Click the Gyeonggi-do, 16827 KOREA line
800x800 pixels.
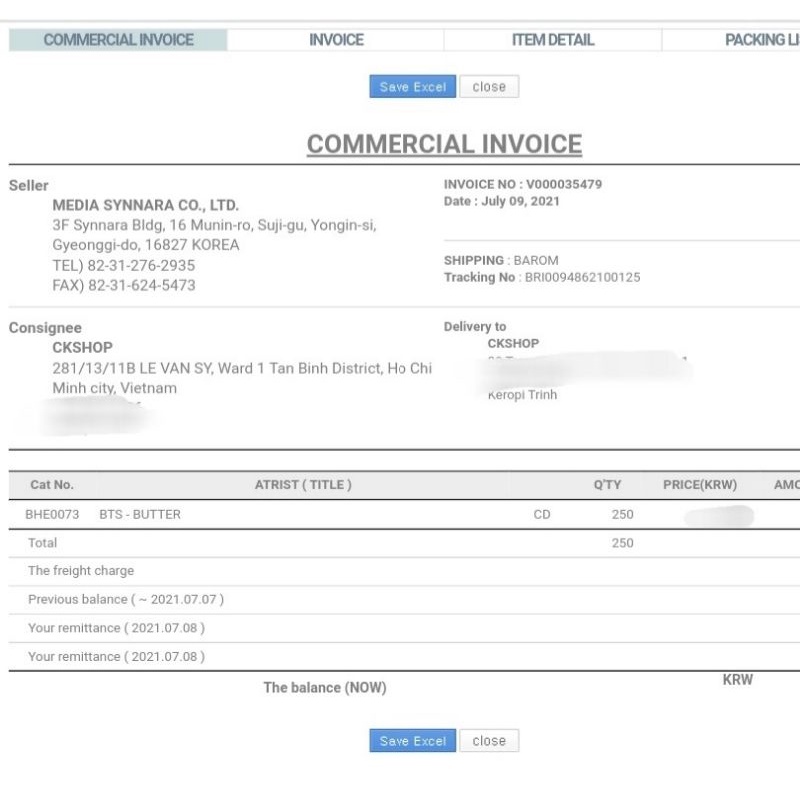145,245
